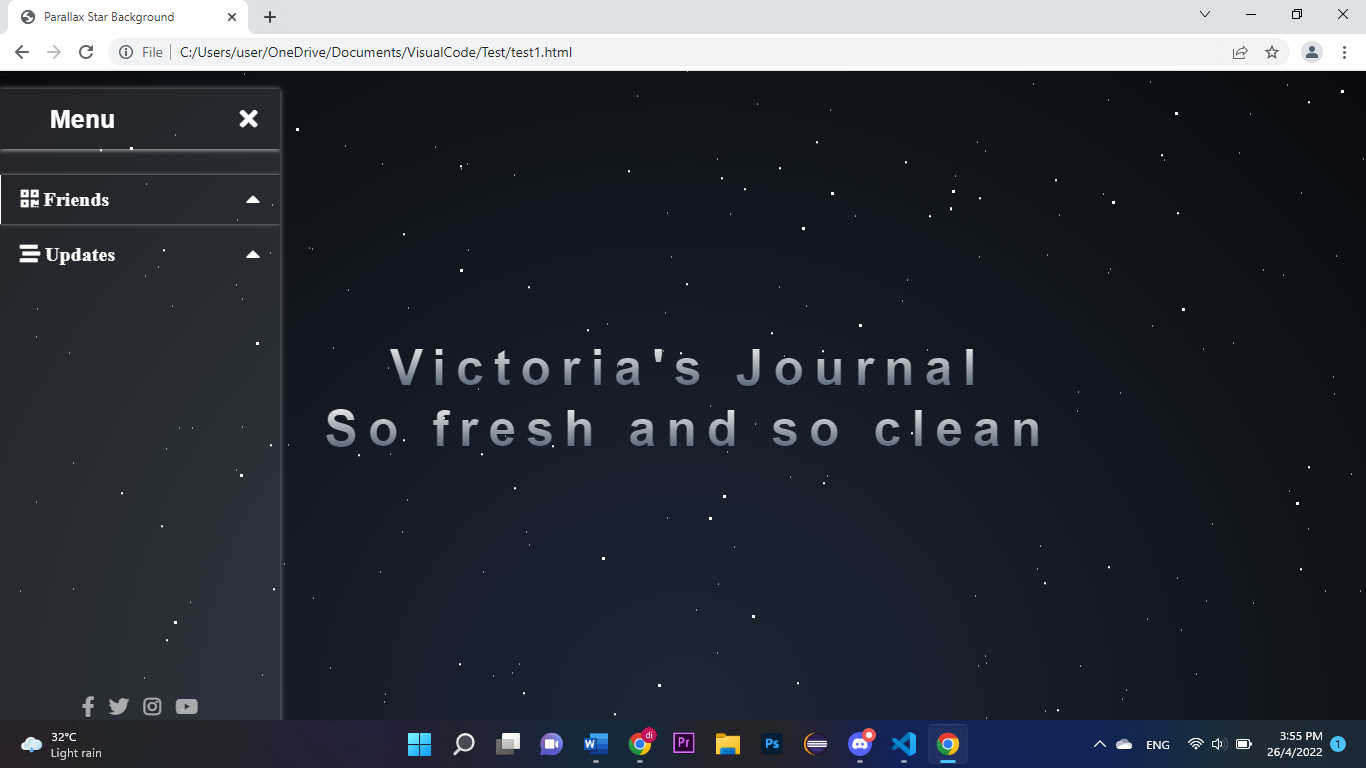Screen dimensions: 1366x768
Task: Click the 'So fresh and so clean' subtitle
Action: (684, 429)
